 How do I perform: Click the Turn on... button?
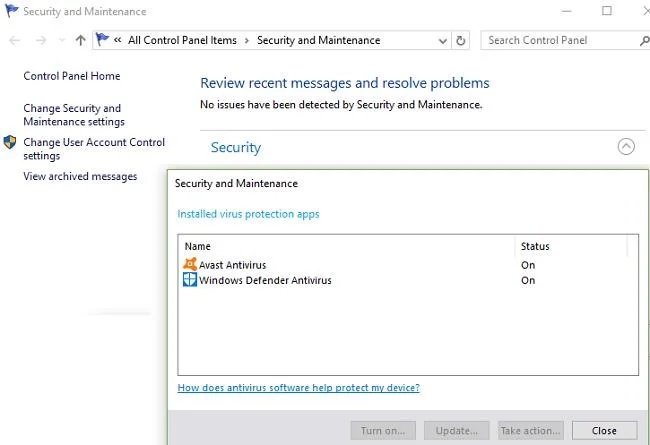[383, 430]
